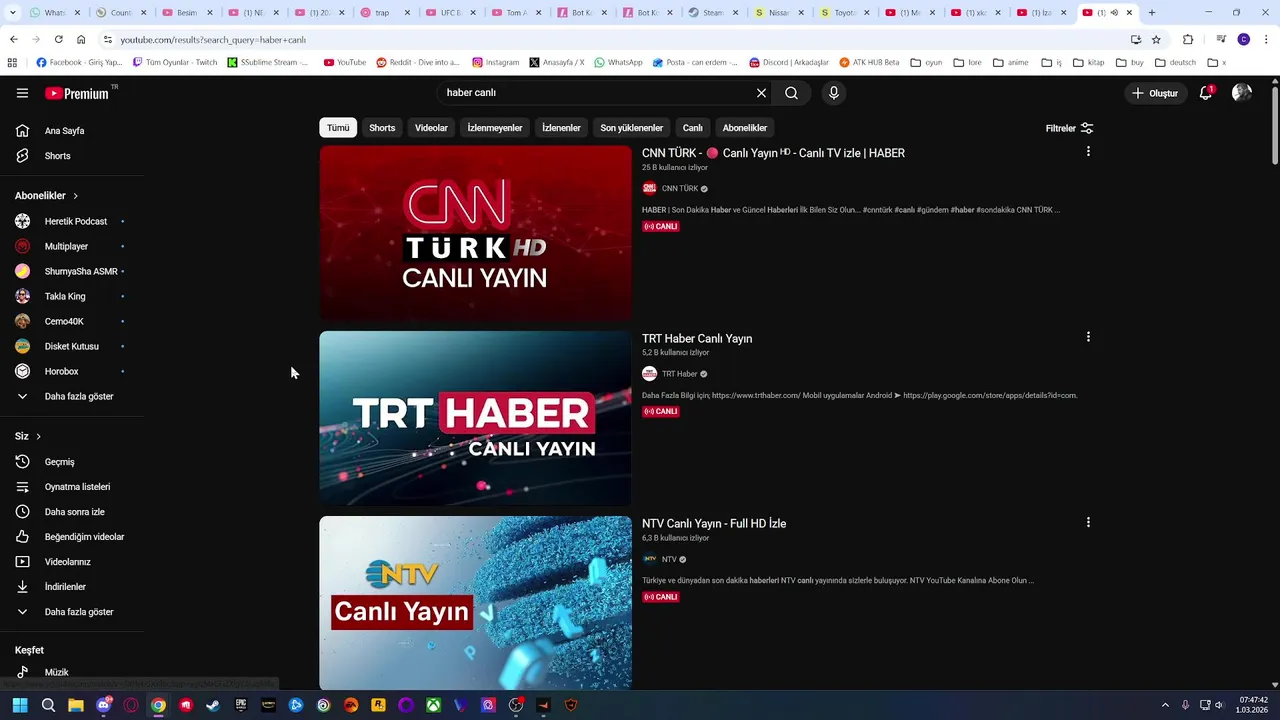
Task: Open the Abonelikler section chevron
Action: (75, 196)
